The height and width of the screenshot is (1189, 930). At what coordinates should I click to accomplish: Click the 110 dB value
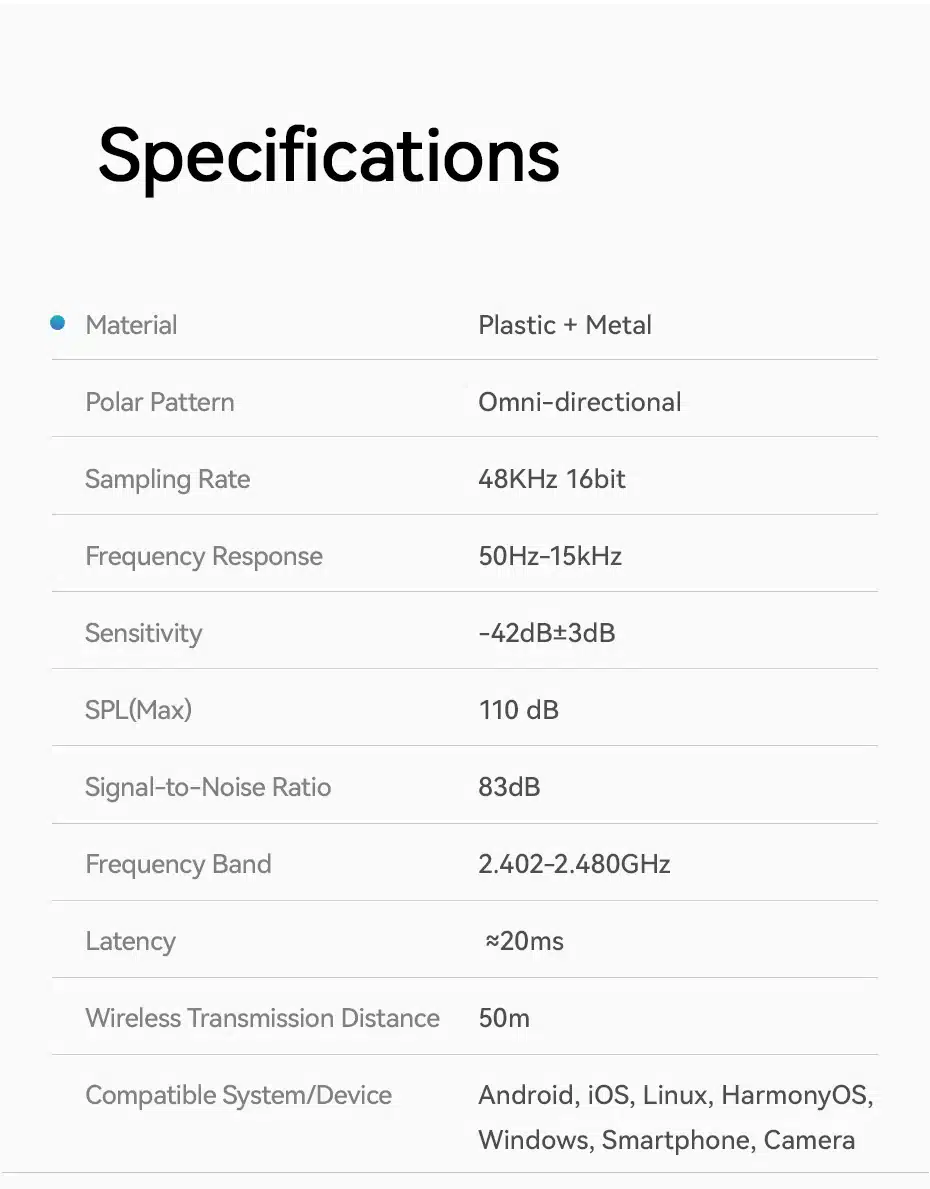tap(519, 710)
